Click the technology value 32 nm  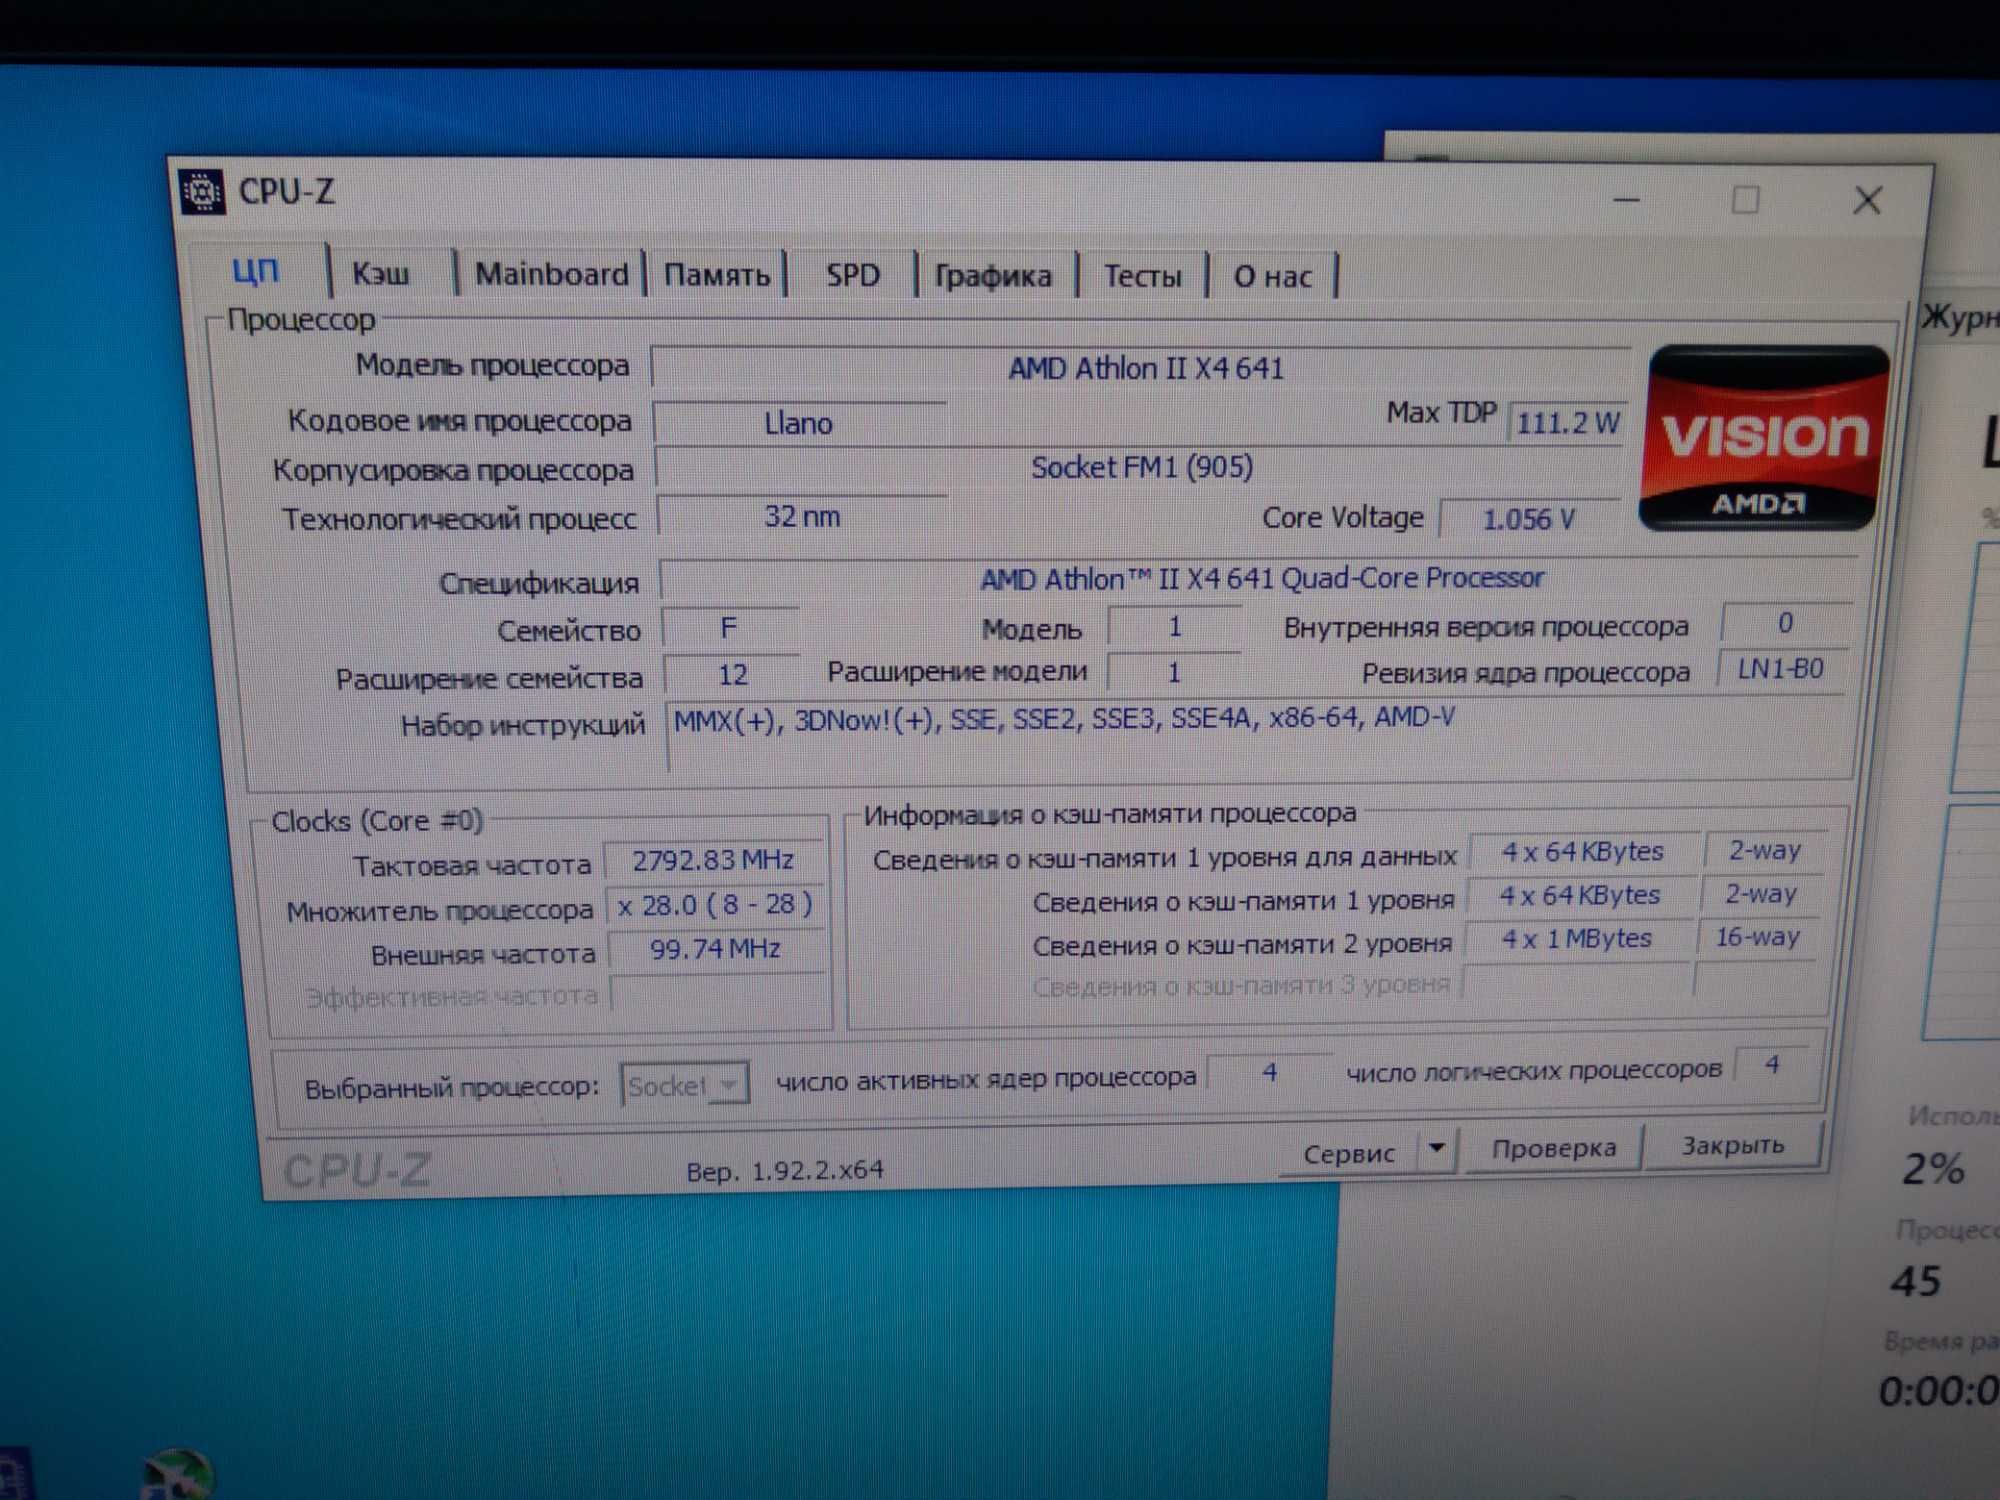click(x=802, y=517)
